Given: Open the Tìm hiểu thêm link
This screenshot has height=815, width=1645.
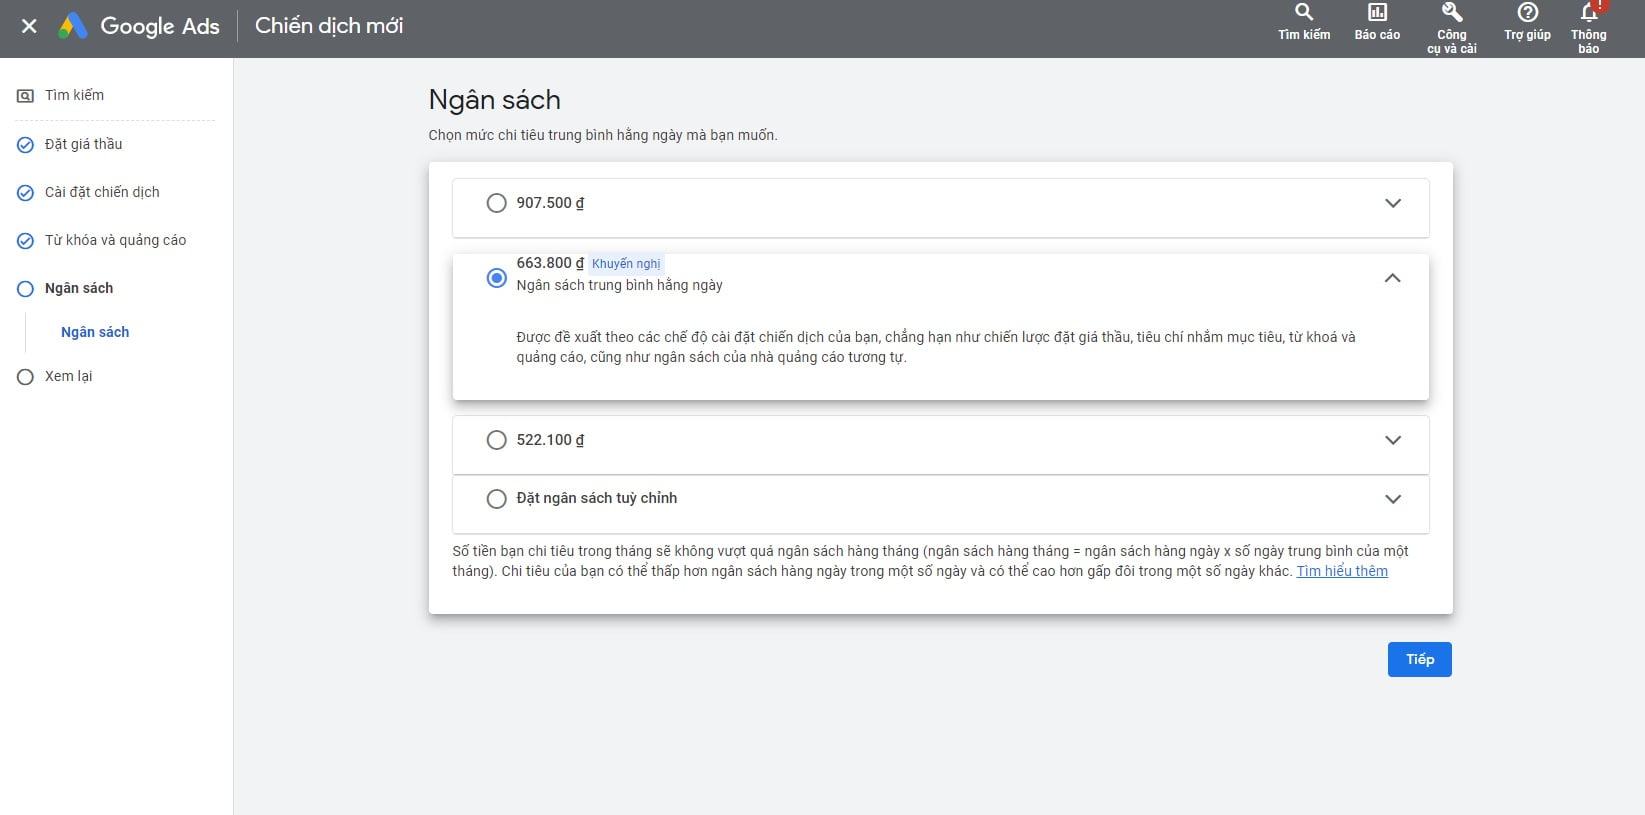Looking at the screenshot, I should [x=1342, y=571].
